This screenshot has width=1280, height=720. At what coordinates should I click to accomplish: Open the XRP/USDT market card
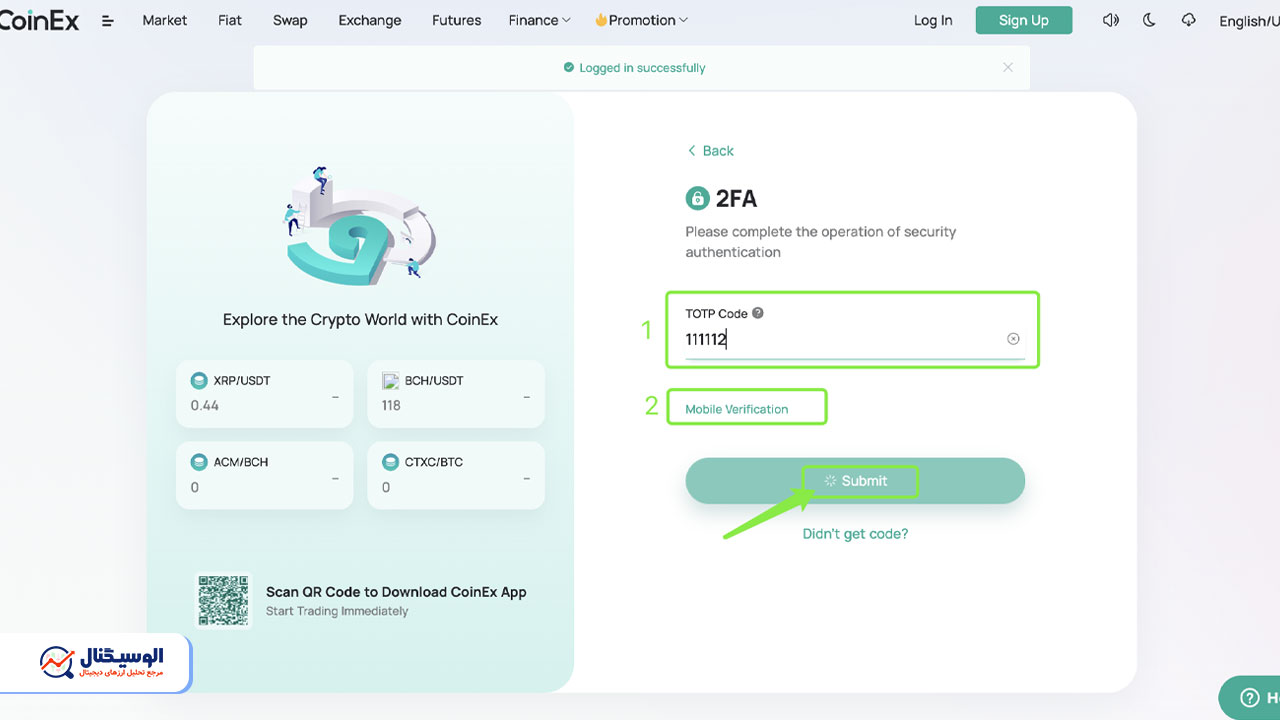click(265, 394)
